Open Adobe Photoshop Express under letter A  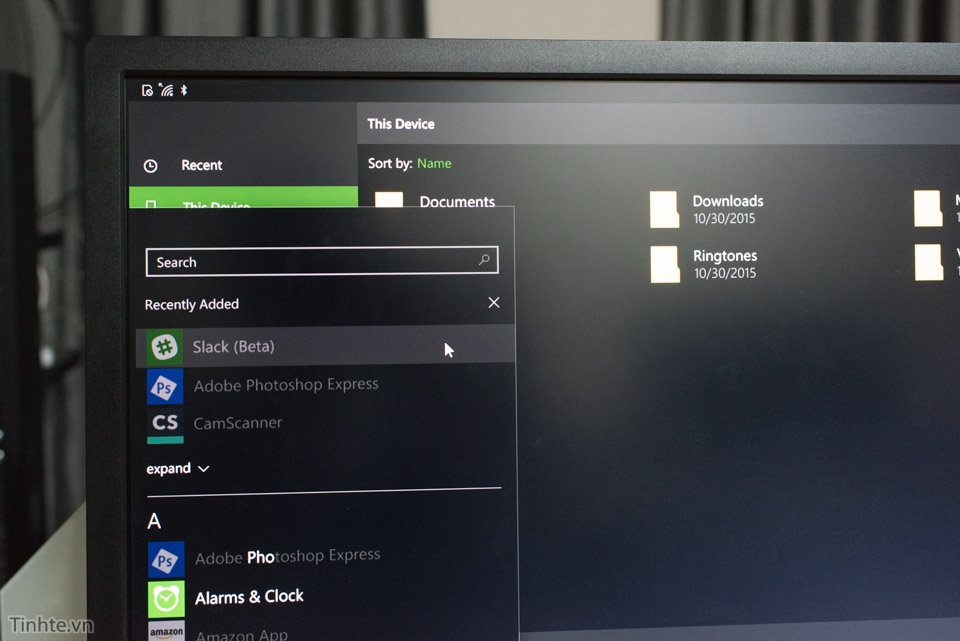(288, 557)
